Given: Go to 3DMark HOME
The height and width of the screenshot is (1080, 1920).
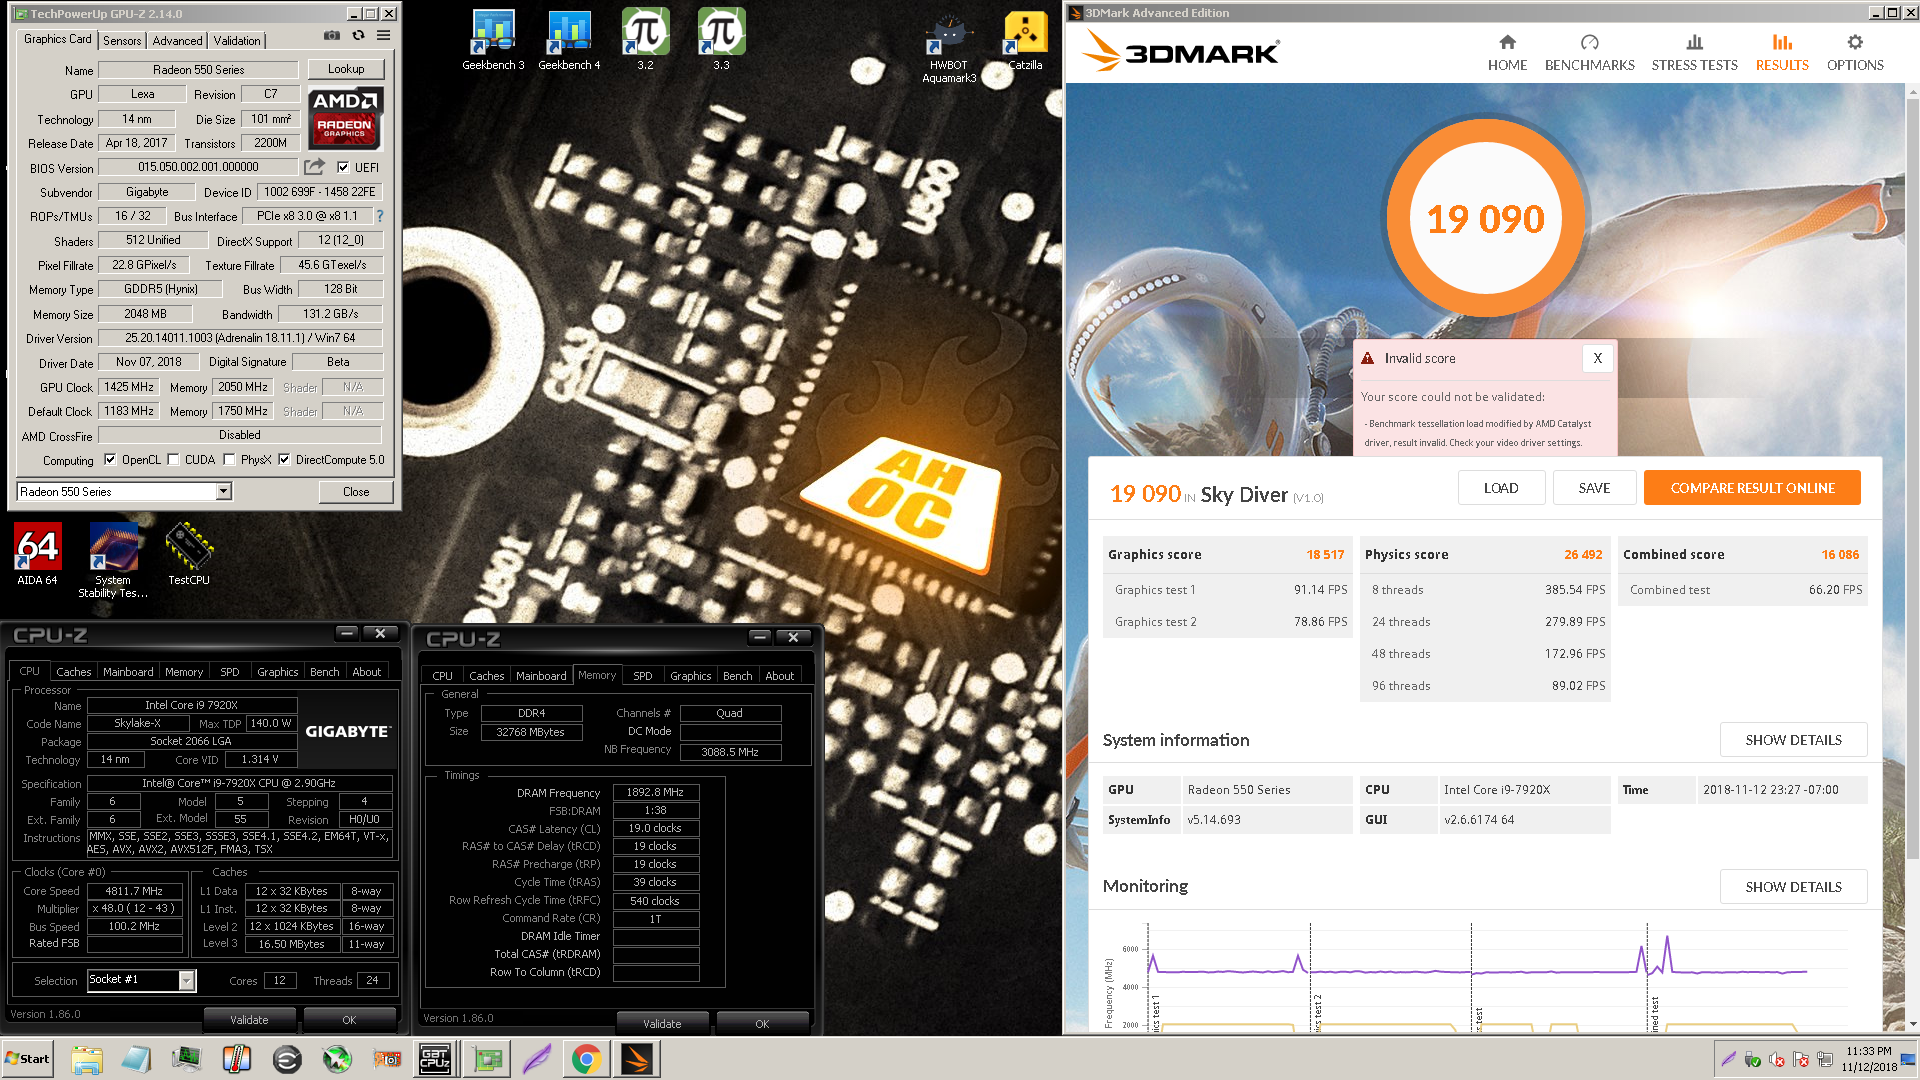Looking at the screenshot, I should point(1507,53).
